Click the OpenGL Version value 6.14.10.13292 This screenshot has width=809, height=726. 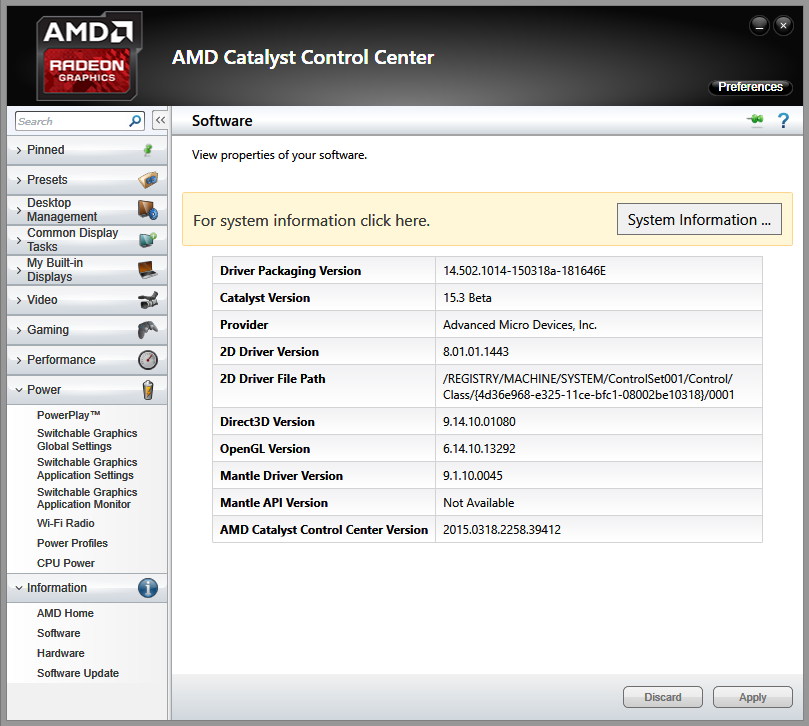pyautogui.click(x=479, y=449)
